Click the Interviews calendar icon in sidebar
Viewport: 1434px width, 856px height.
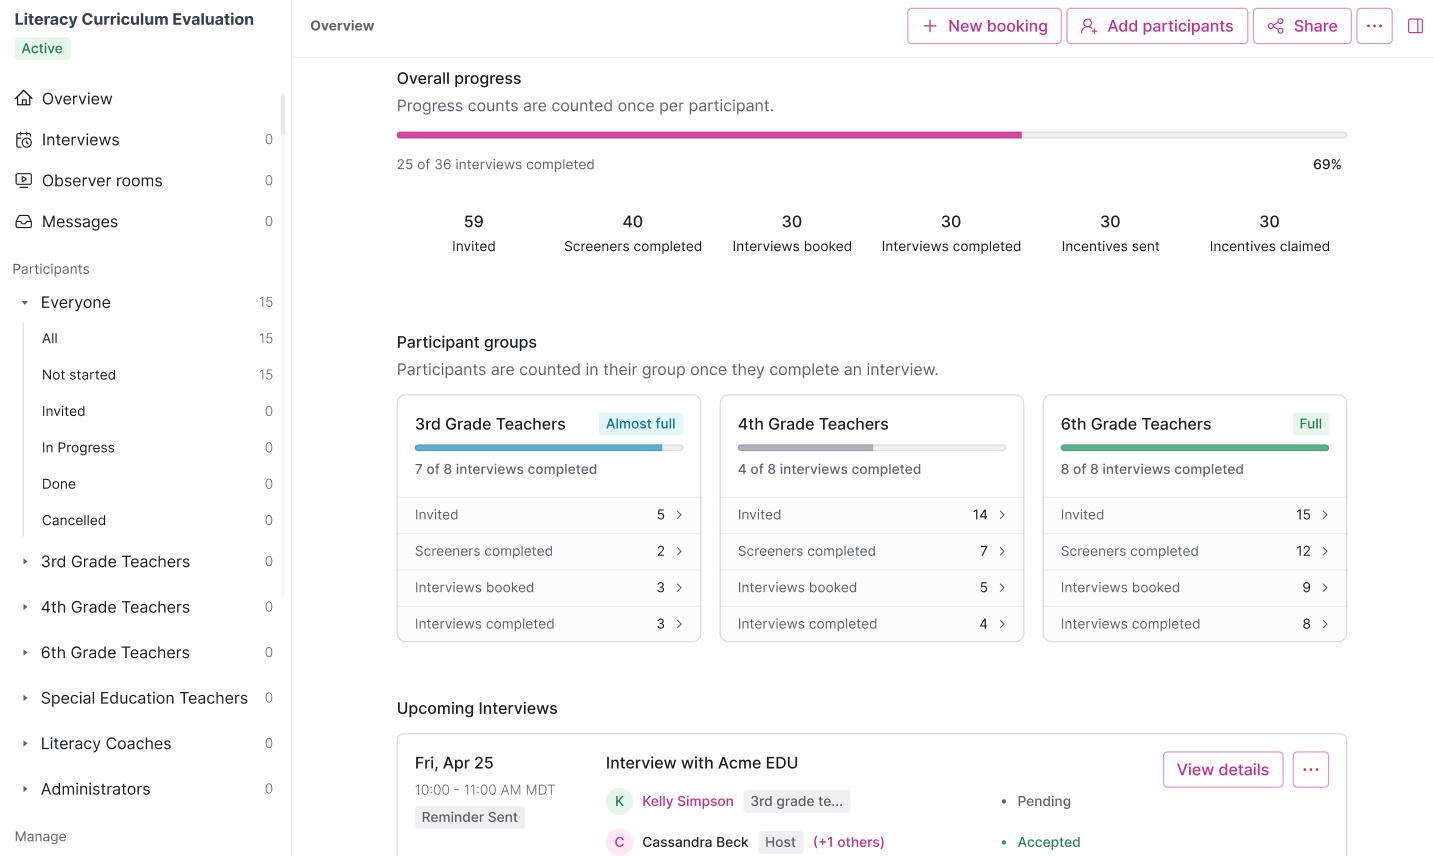[24, 140]
